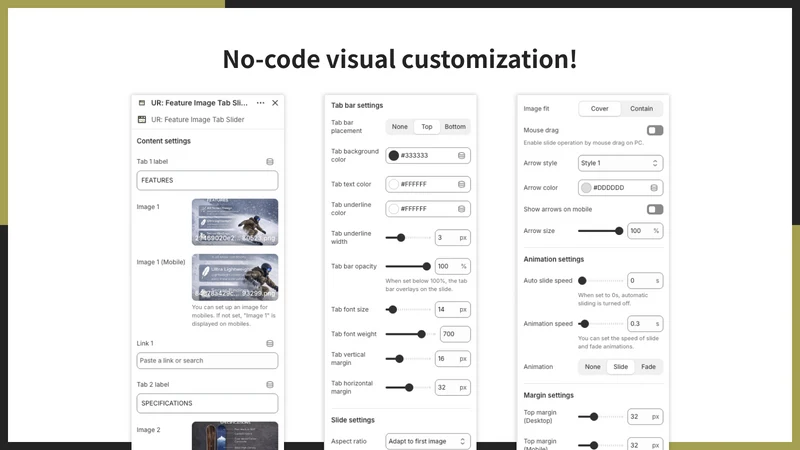Click the Tab underline width value field
The image size is (800, 450).
click(x=453, y=238)
